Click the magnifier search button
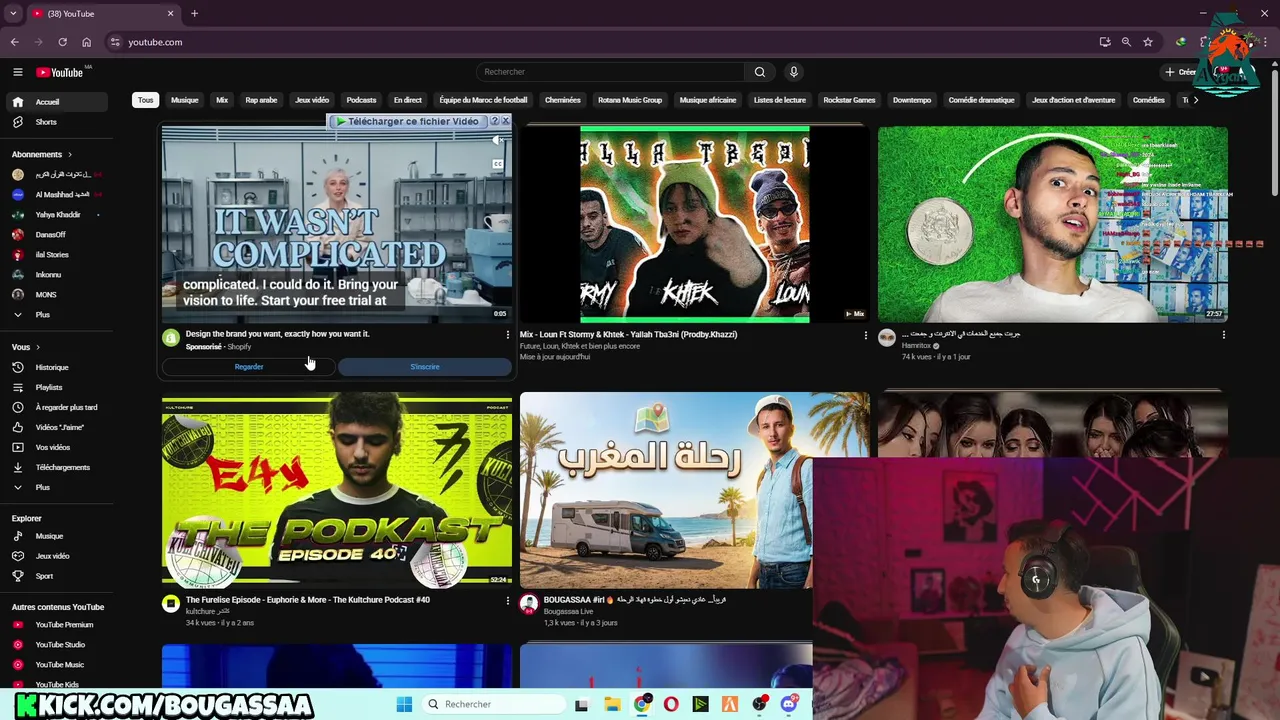Viewport: 1280px width, 720px height. (759, 72)
